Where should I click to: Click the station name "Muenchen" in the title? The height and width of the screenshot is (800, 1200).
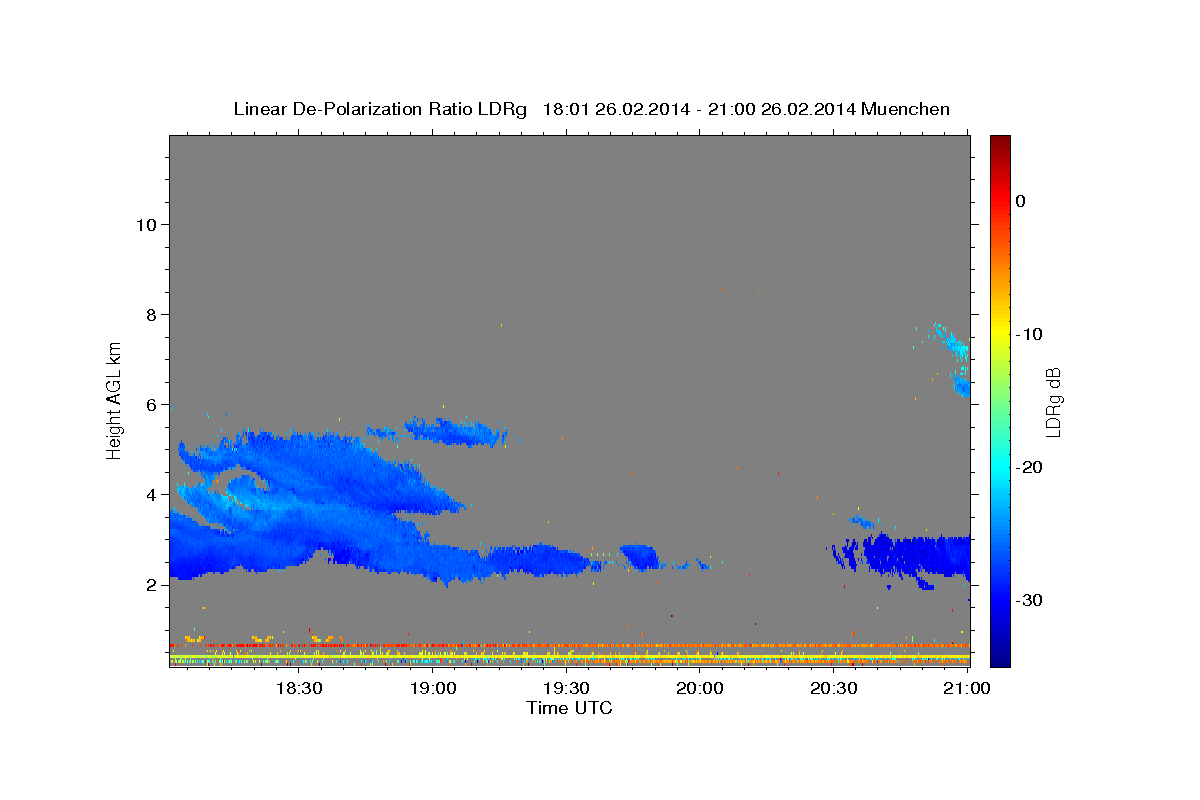906,109
